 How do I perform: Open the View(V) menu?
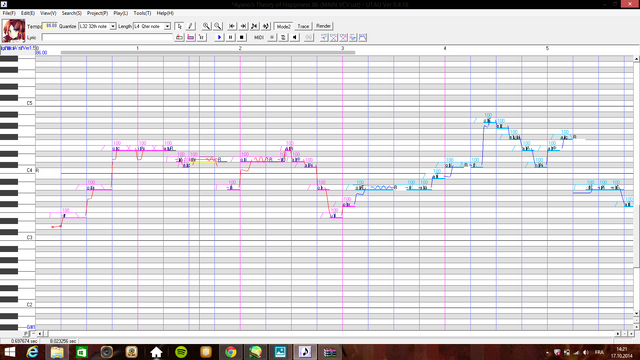coord(48,13)
